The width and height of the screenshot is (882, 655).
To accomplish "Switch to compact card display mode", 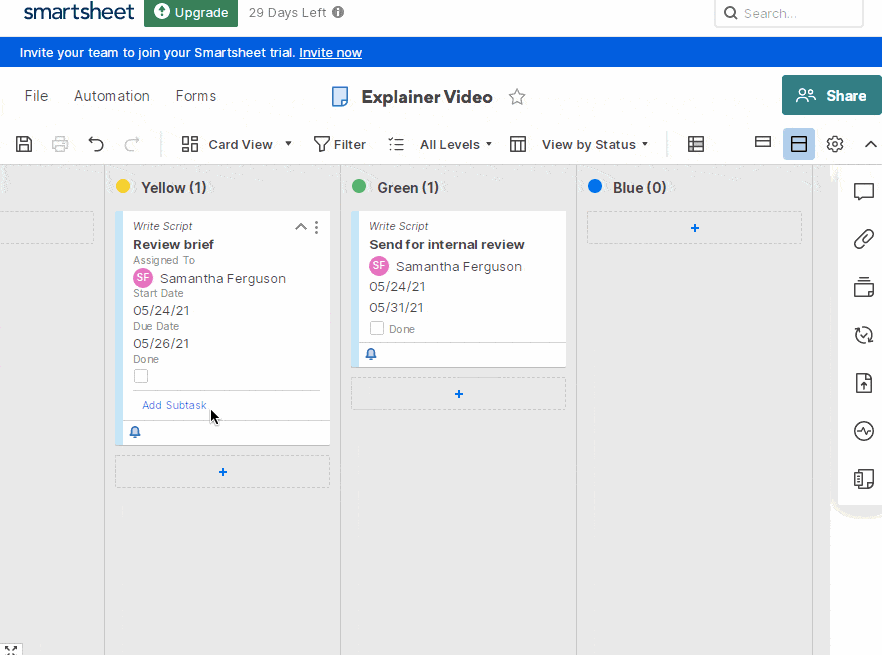I will coord(762,144).
